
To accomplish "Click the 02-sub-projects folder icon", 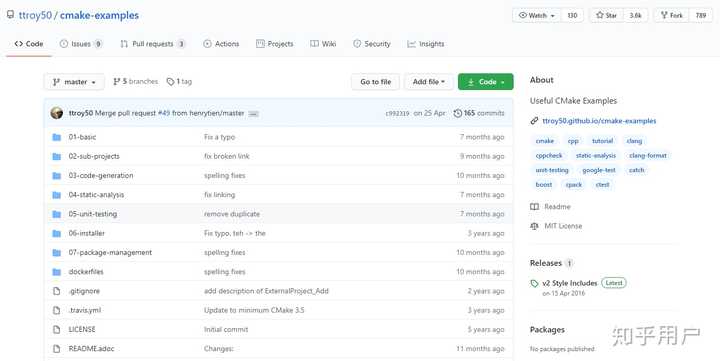I will click(x=56, y=157).
